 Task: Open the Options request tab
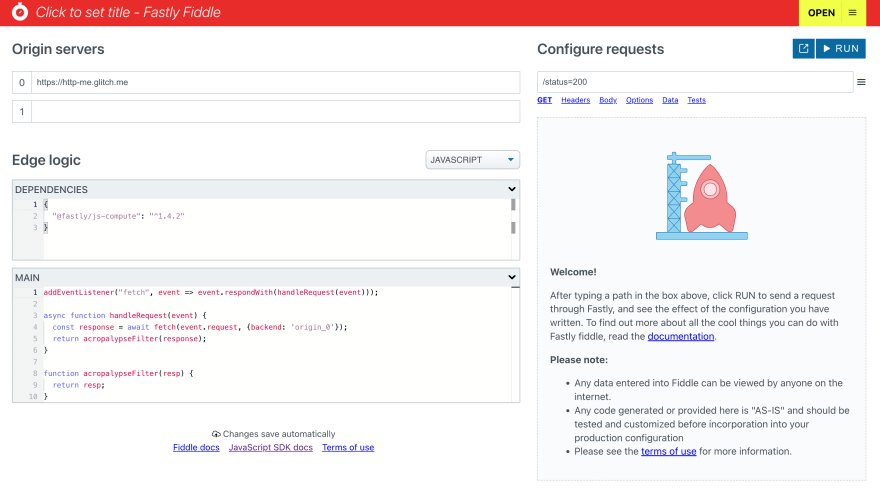pos(639,100)
